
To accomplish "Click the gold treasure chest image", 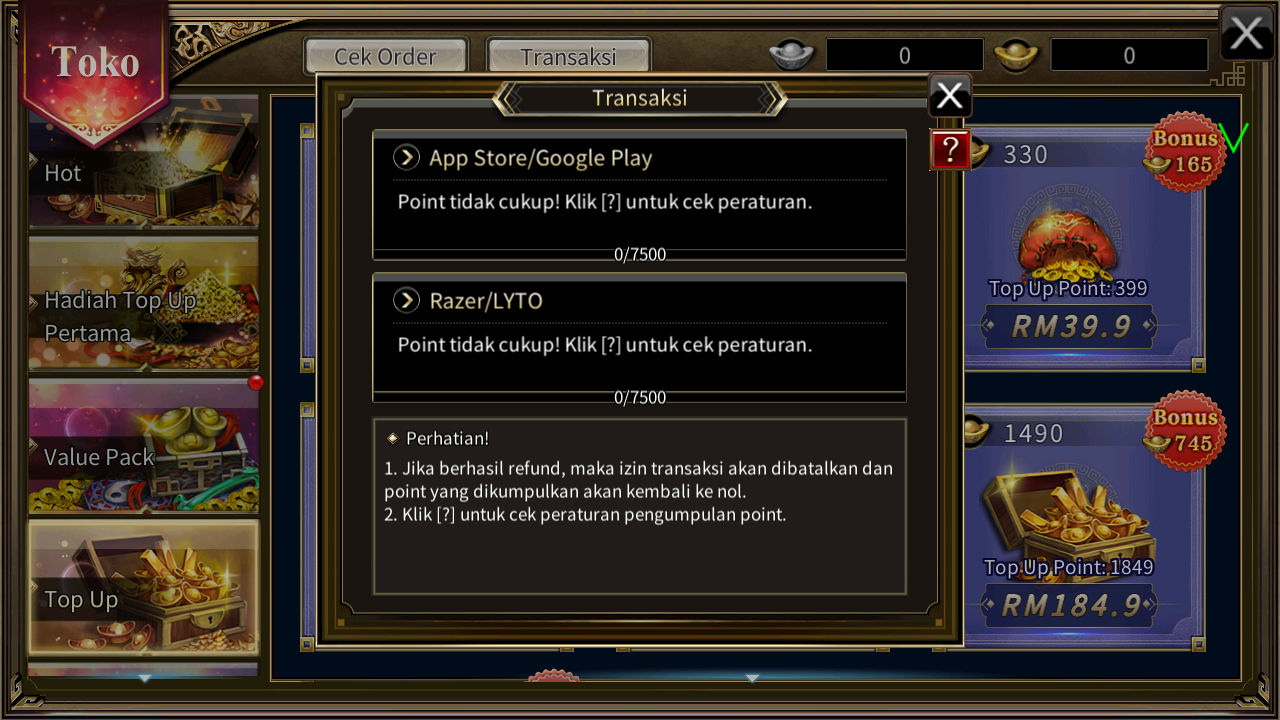I will 1068,513.
